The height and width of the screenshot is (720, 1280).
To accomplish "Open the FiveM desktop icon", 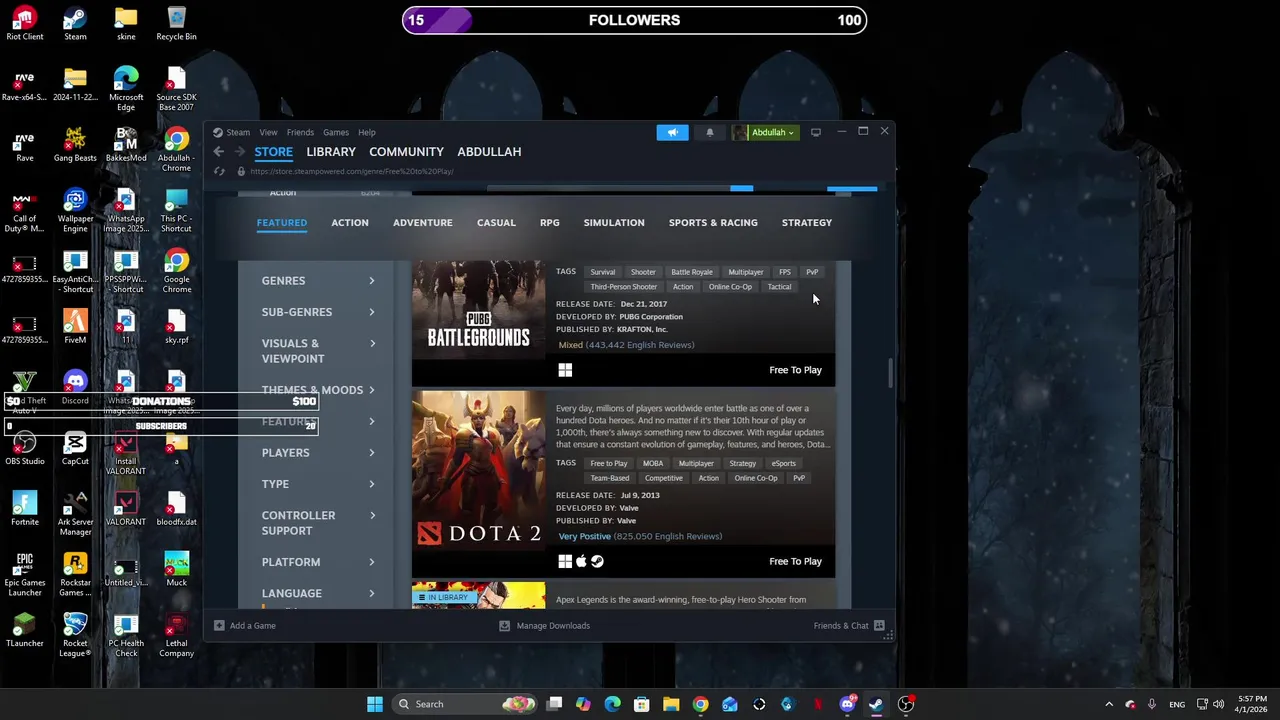I will (75, 326).
